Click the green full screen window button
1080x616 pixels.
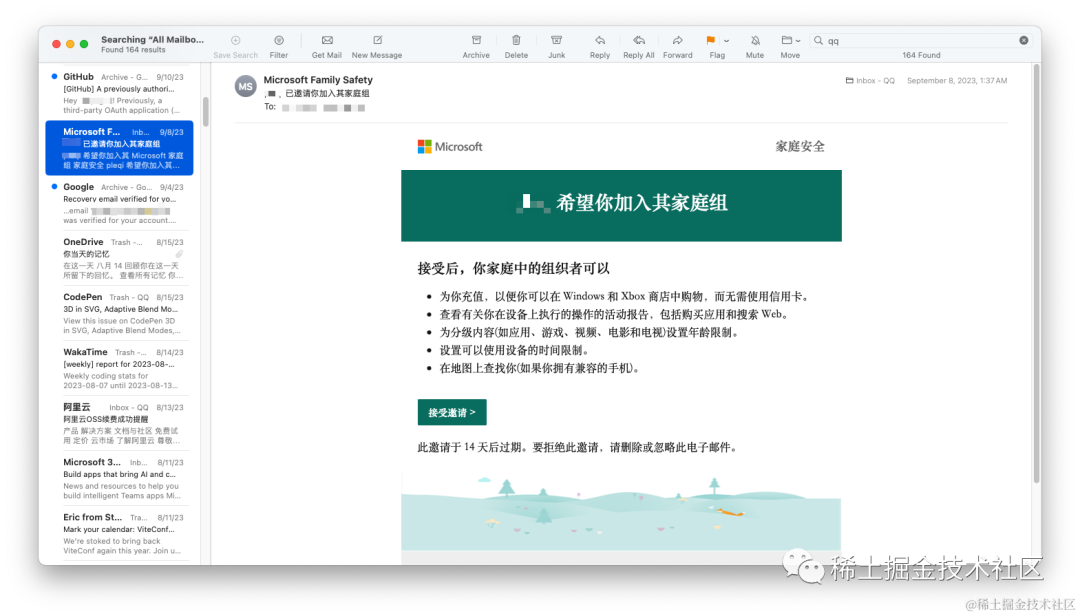coord(84,44)
